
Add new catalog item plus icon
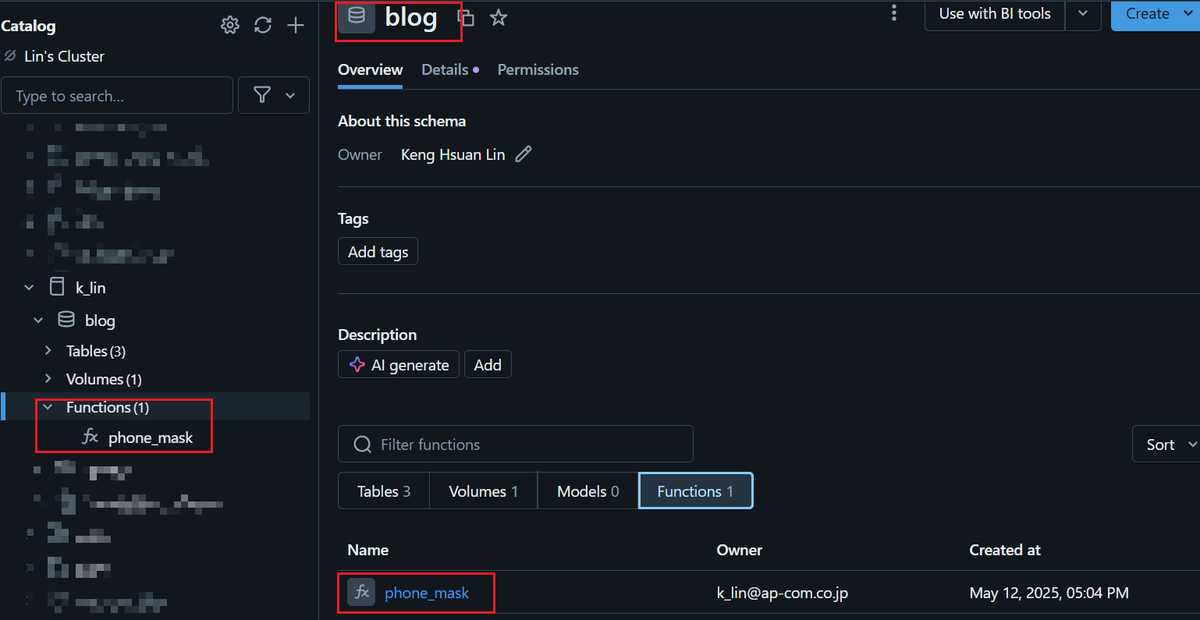click(296, 25)
